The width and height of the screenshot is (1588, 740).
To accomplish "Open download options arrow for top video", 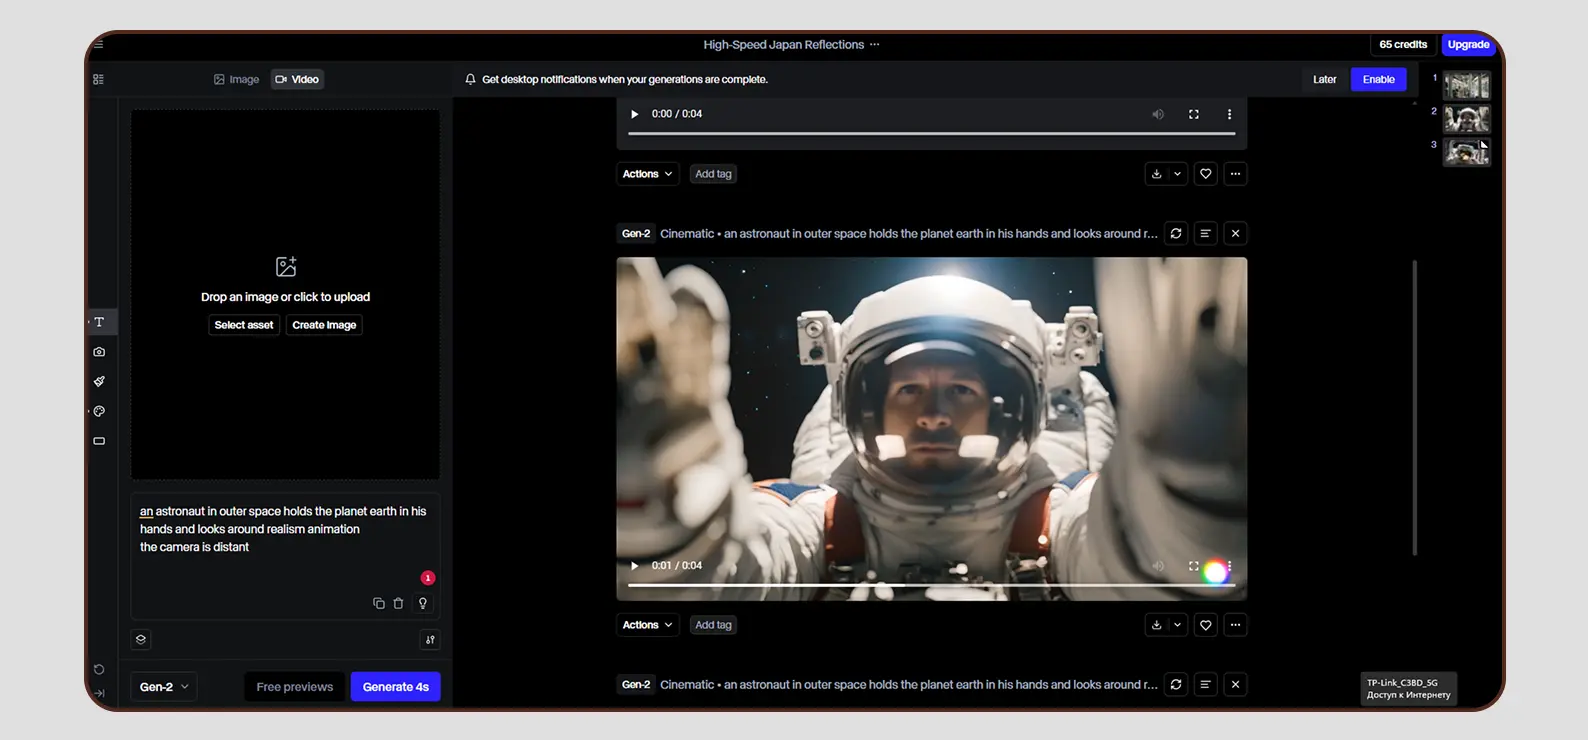I will pos(1178,174).
